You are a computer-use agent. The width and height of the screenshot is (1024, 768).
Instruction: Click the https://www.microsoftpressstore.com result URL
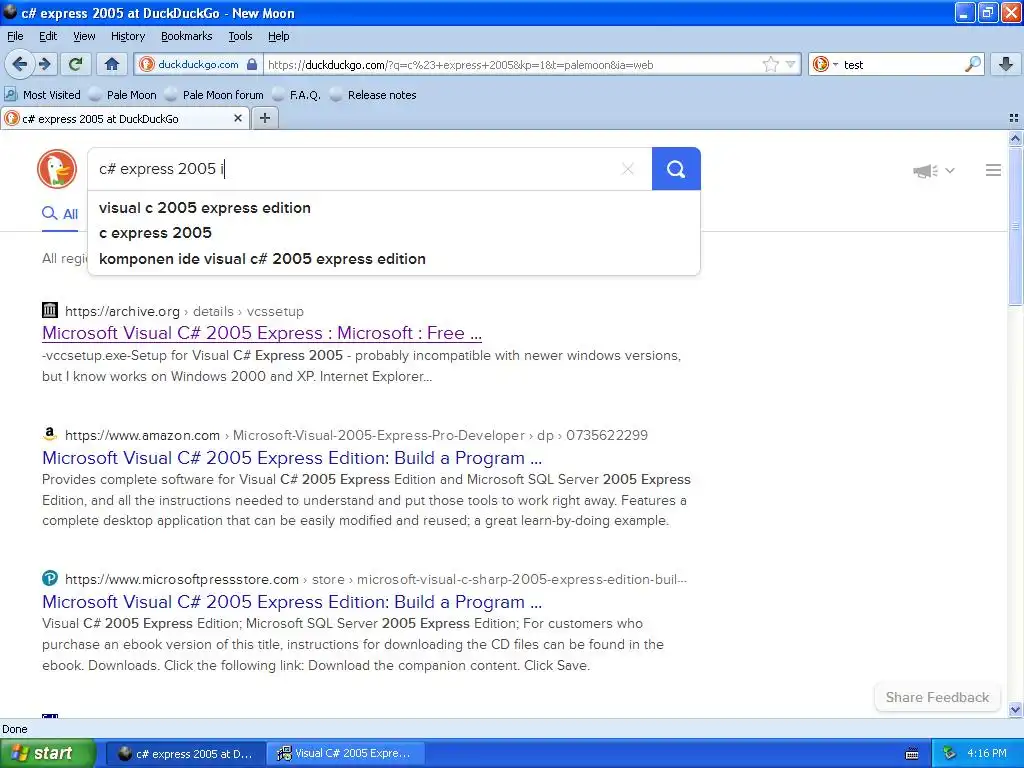(182, 579)
